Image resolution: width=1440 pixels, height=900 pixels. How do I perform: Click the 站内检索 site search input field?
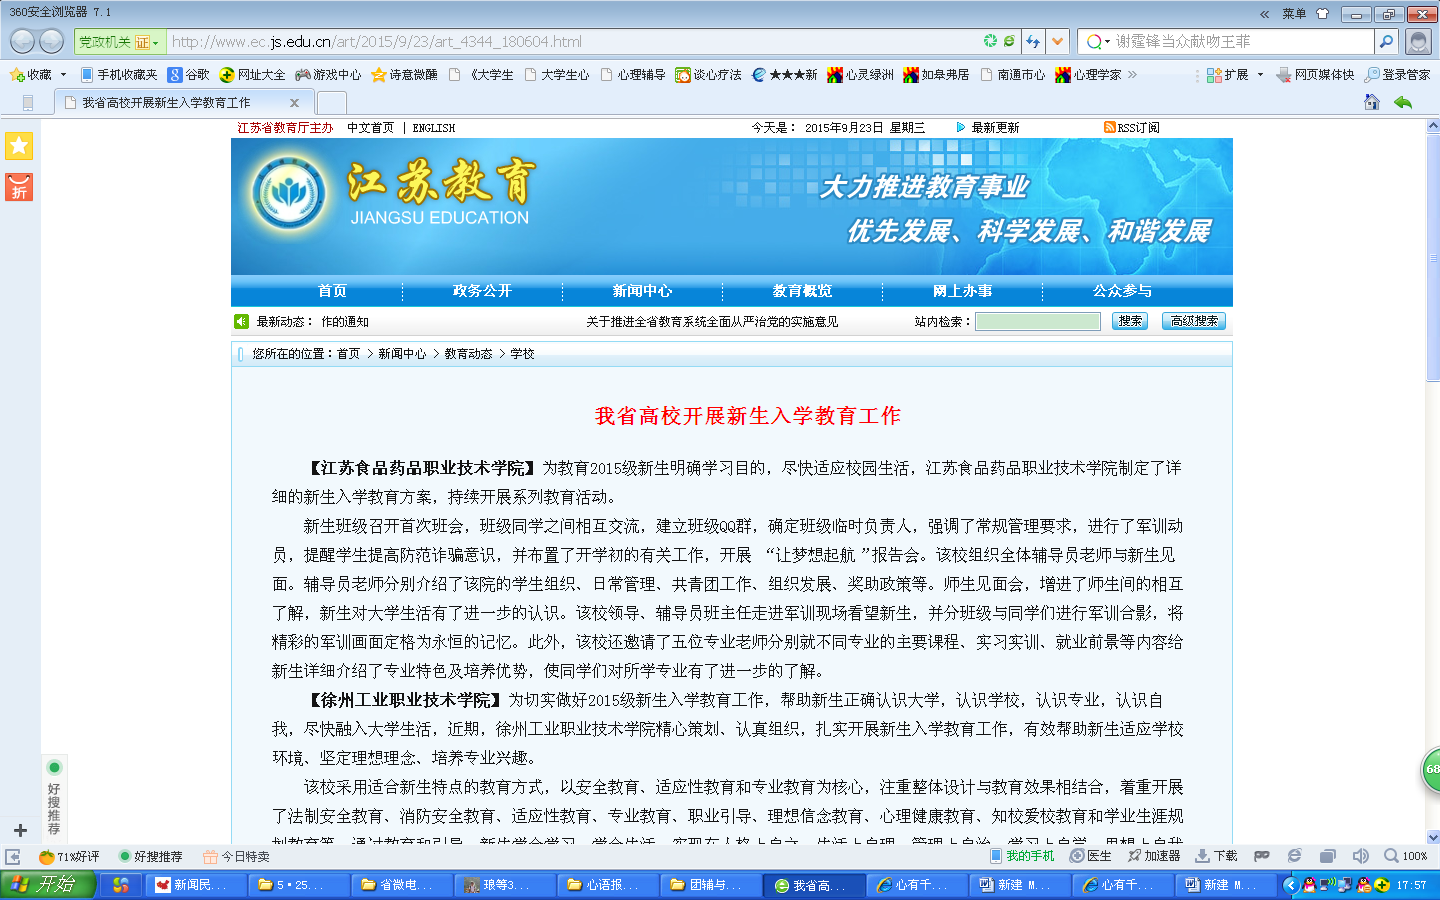[x=1037, y=321]
